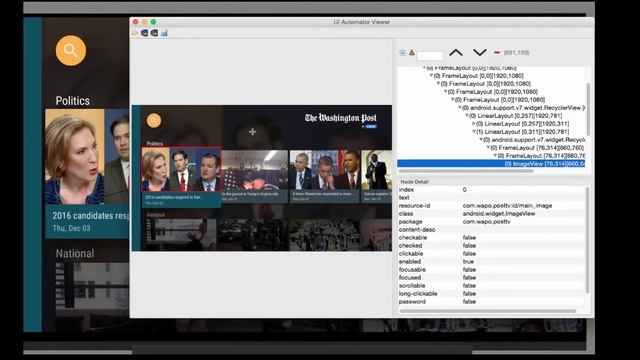Click the Trump rally thumbnail in screenshot
The width and height of the screenshot is (640, 360).
(x=254, y=169)
